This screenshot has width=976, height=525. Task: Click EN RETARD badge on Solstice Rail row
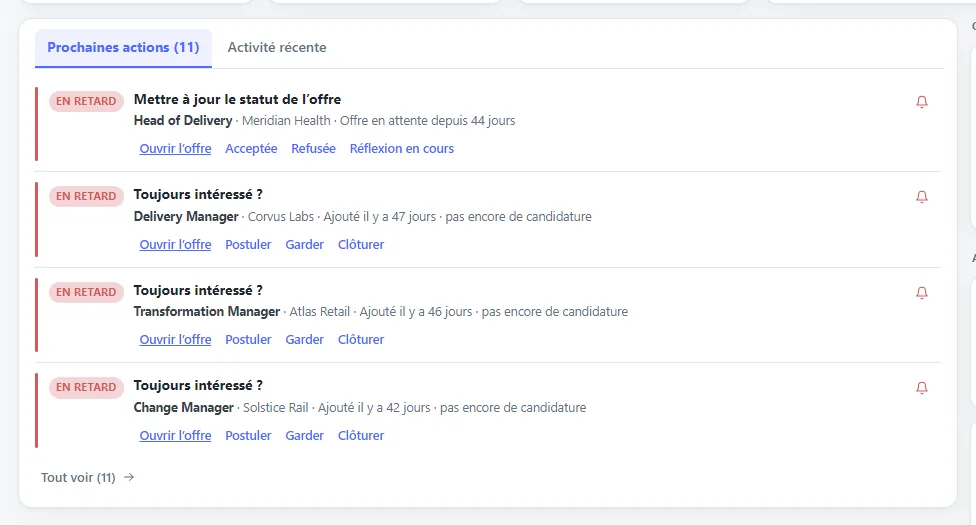click(86, 387)
